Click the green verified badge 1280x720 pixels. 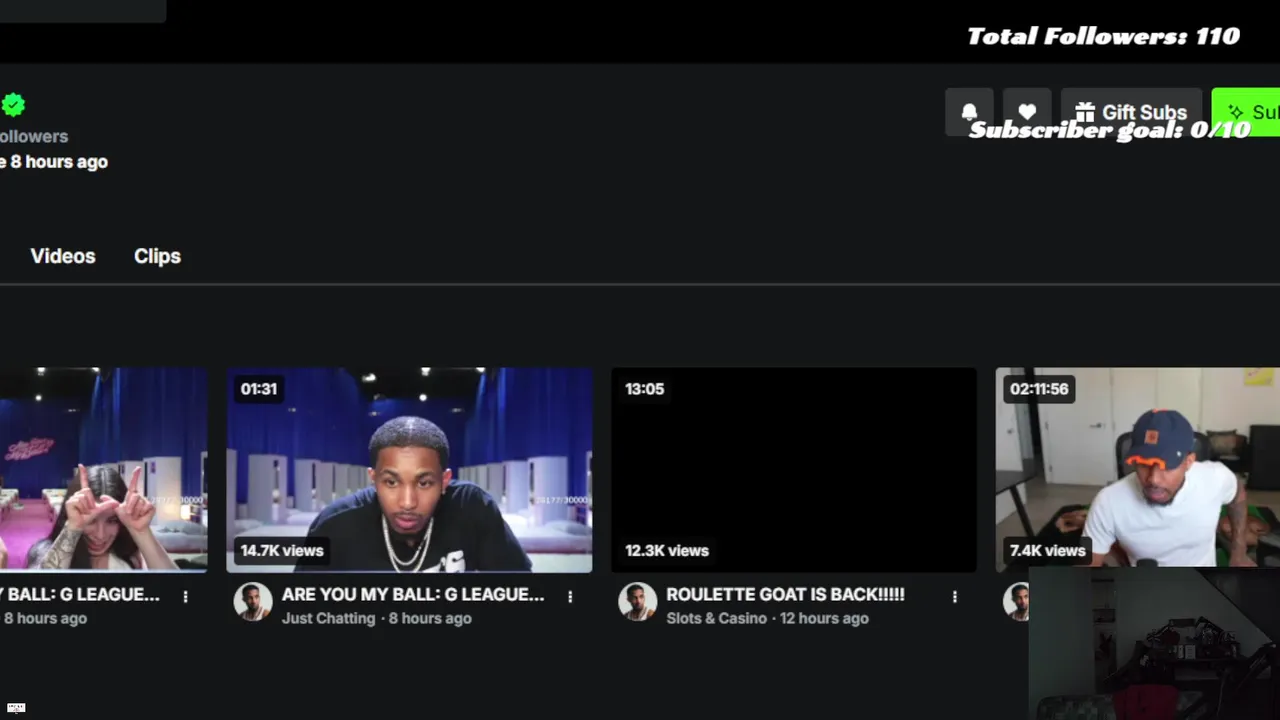pyautogui.click(x=13, y=105)
